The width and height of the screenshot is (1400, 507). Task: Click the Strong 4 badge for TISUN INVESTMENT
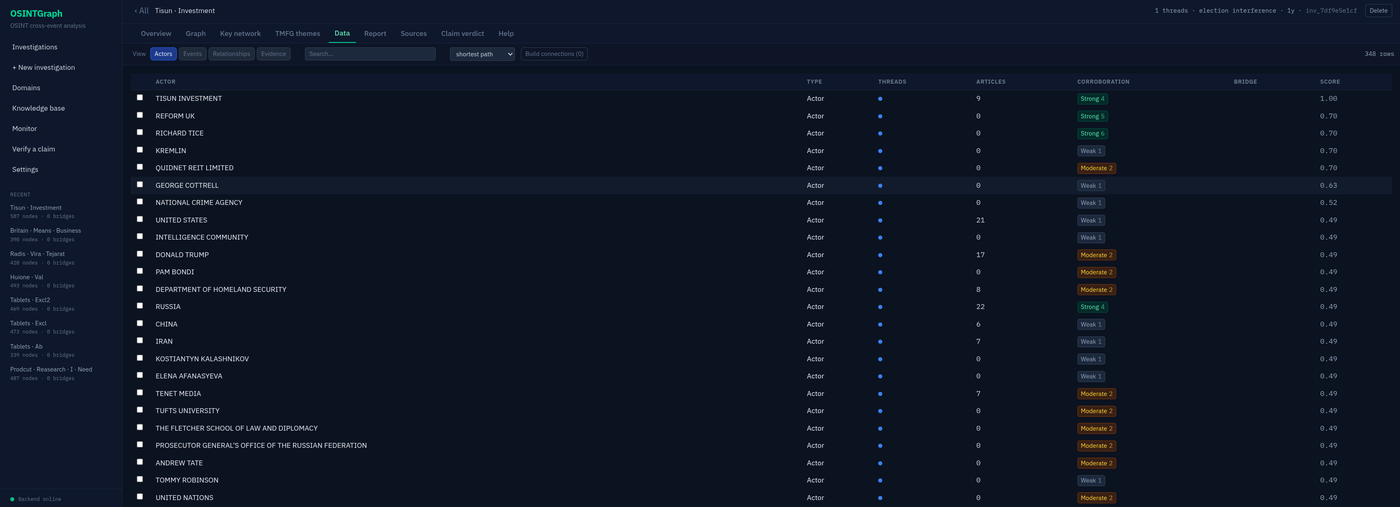(1092, 99)
